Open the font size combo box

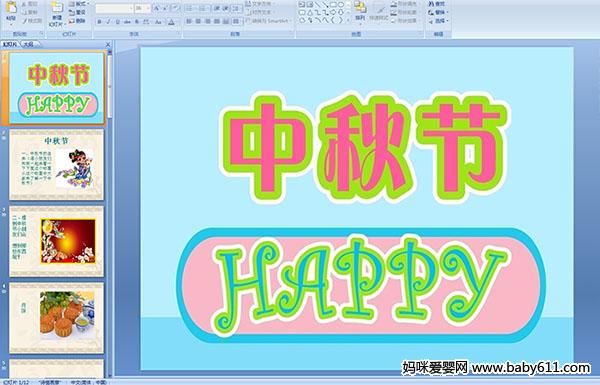[142, 8]
